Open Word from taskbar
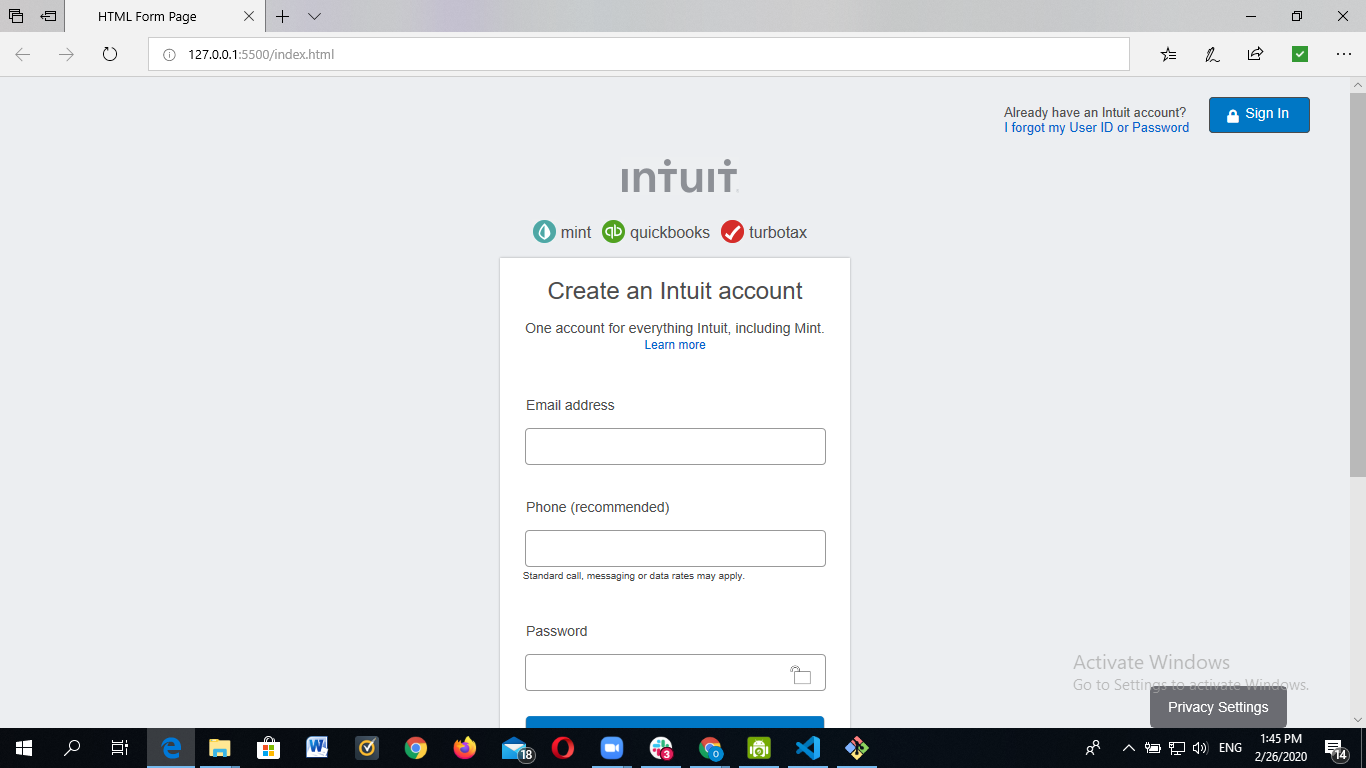The height and width of the screenshot is (768, 1366). coord(318,748)
